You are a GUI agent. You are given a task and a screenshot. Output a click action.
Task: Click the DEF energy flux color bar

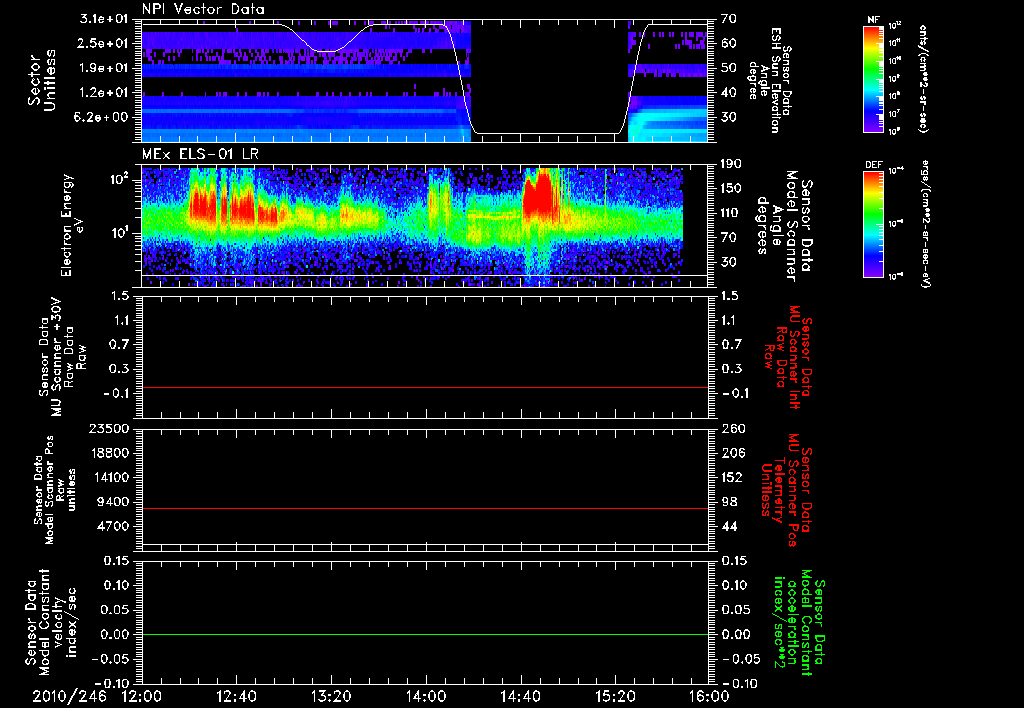point(873,225)
